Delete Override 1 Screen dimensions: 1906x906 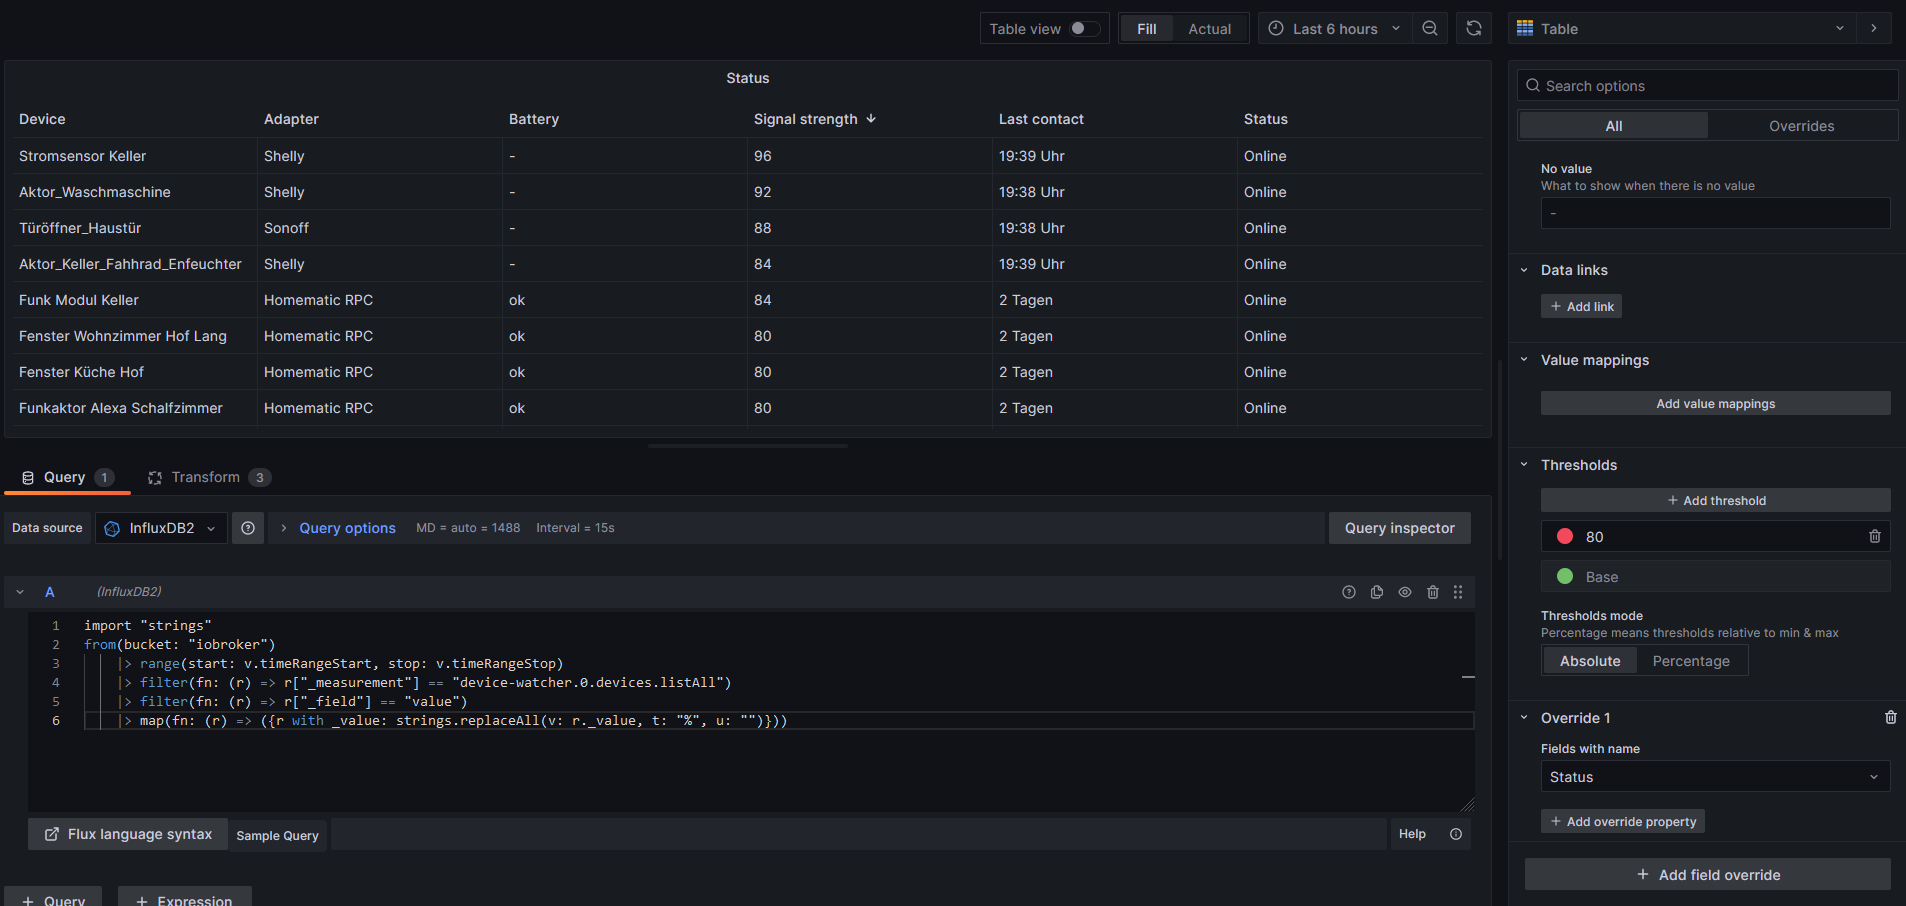pyautogui.click(x=1891, y=718)
